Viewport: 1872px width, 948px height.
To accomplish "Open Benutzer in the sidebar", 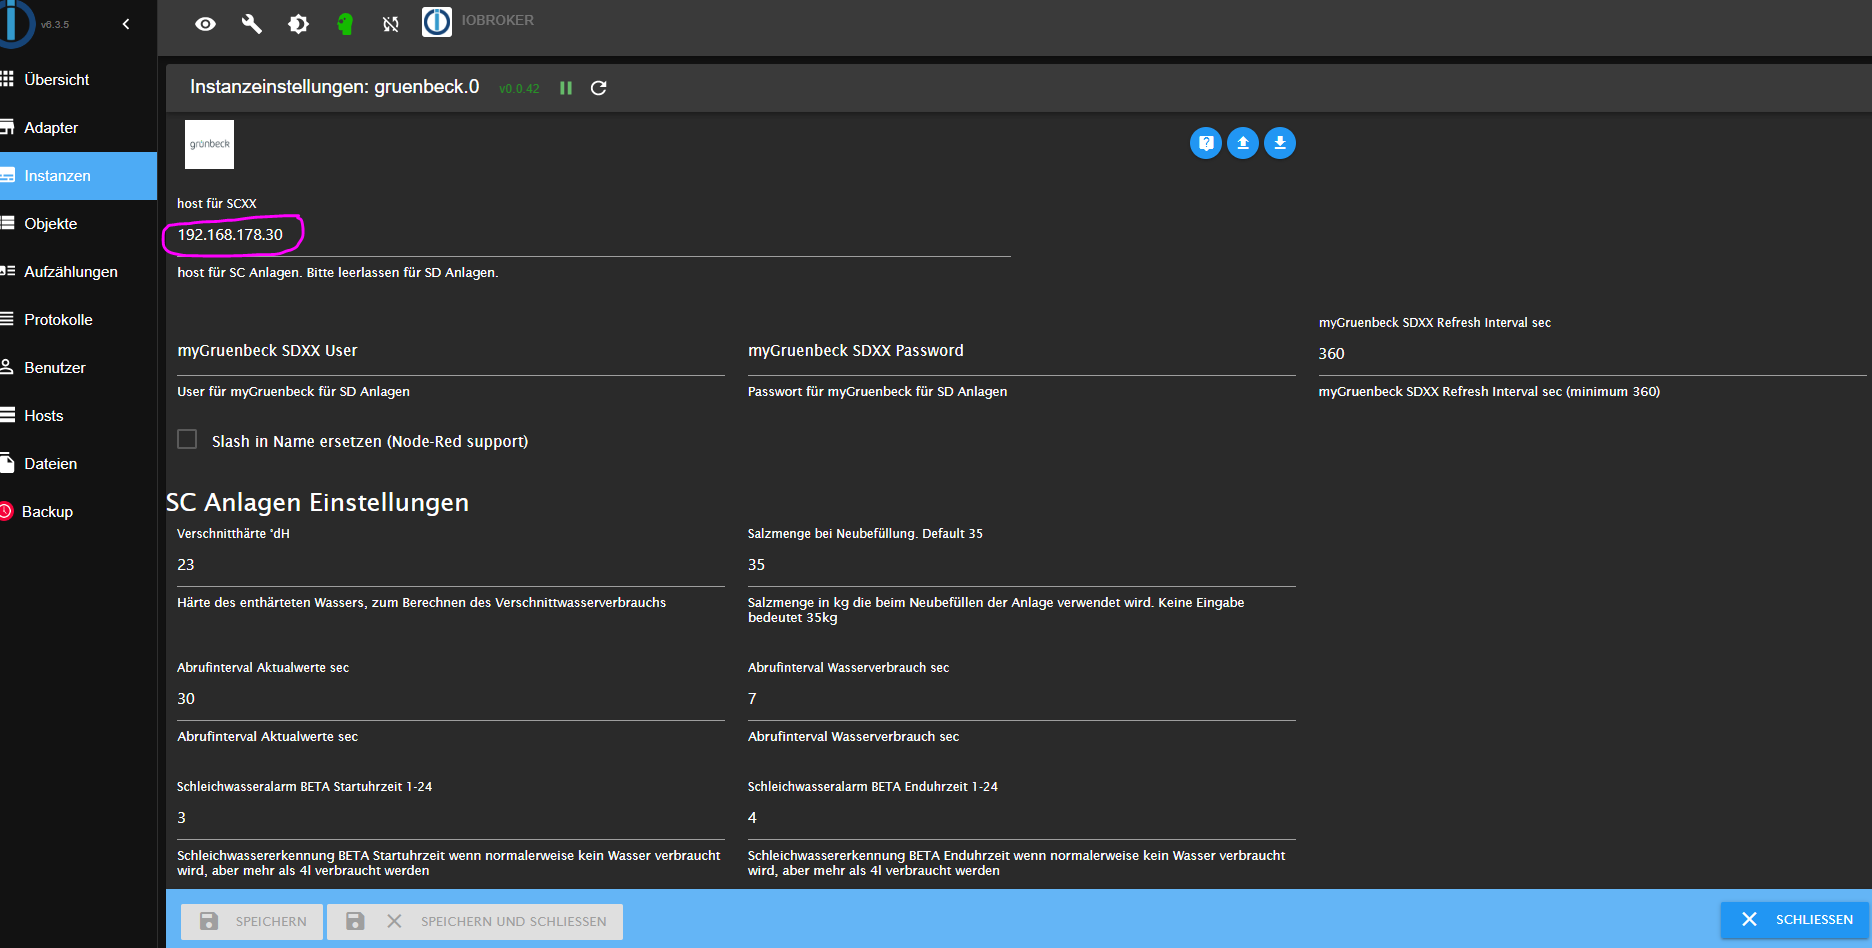I will (78, 368).
